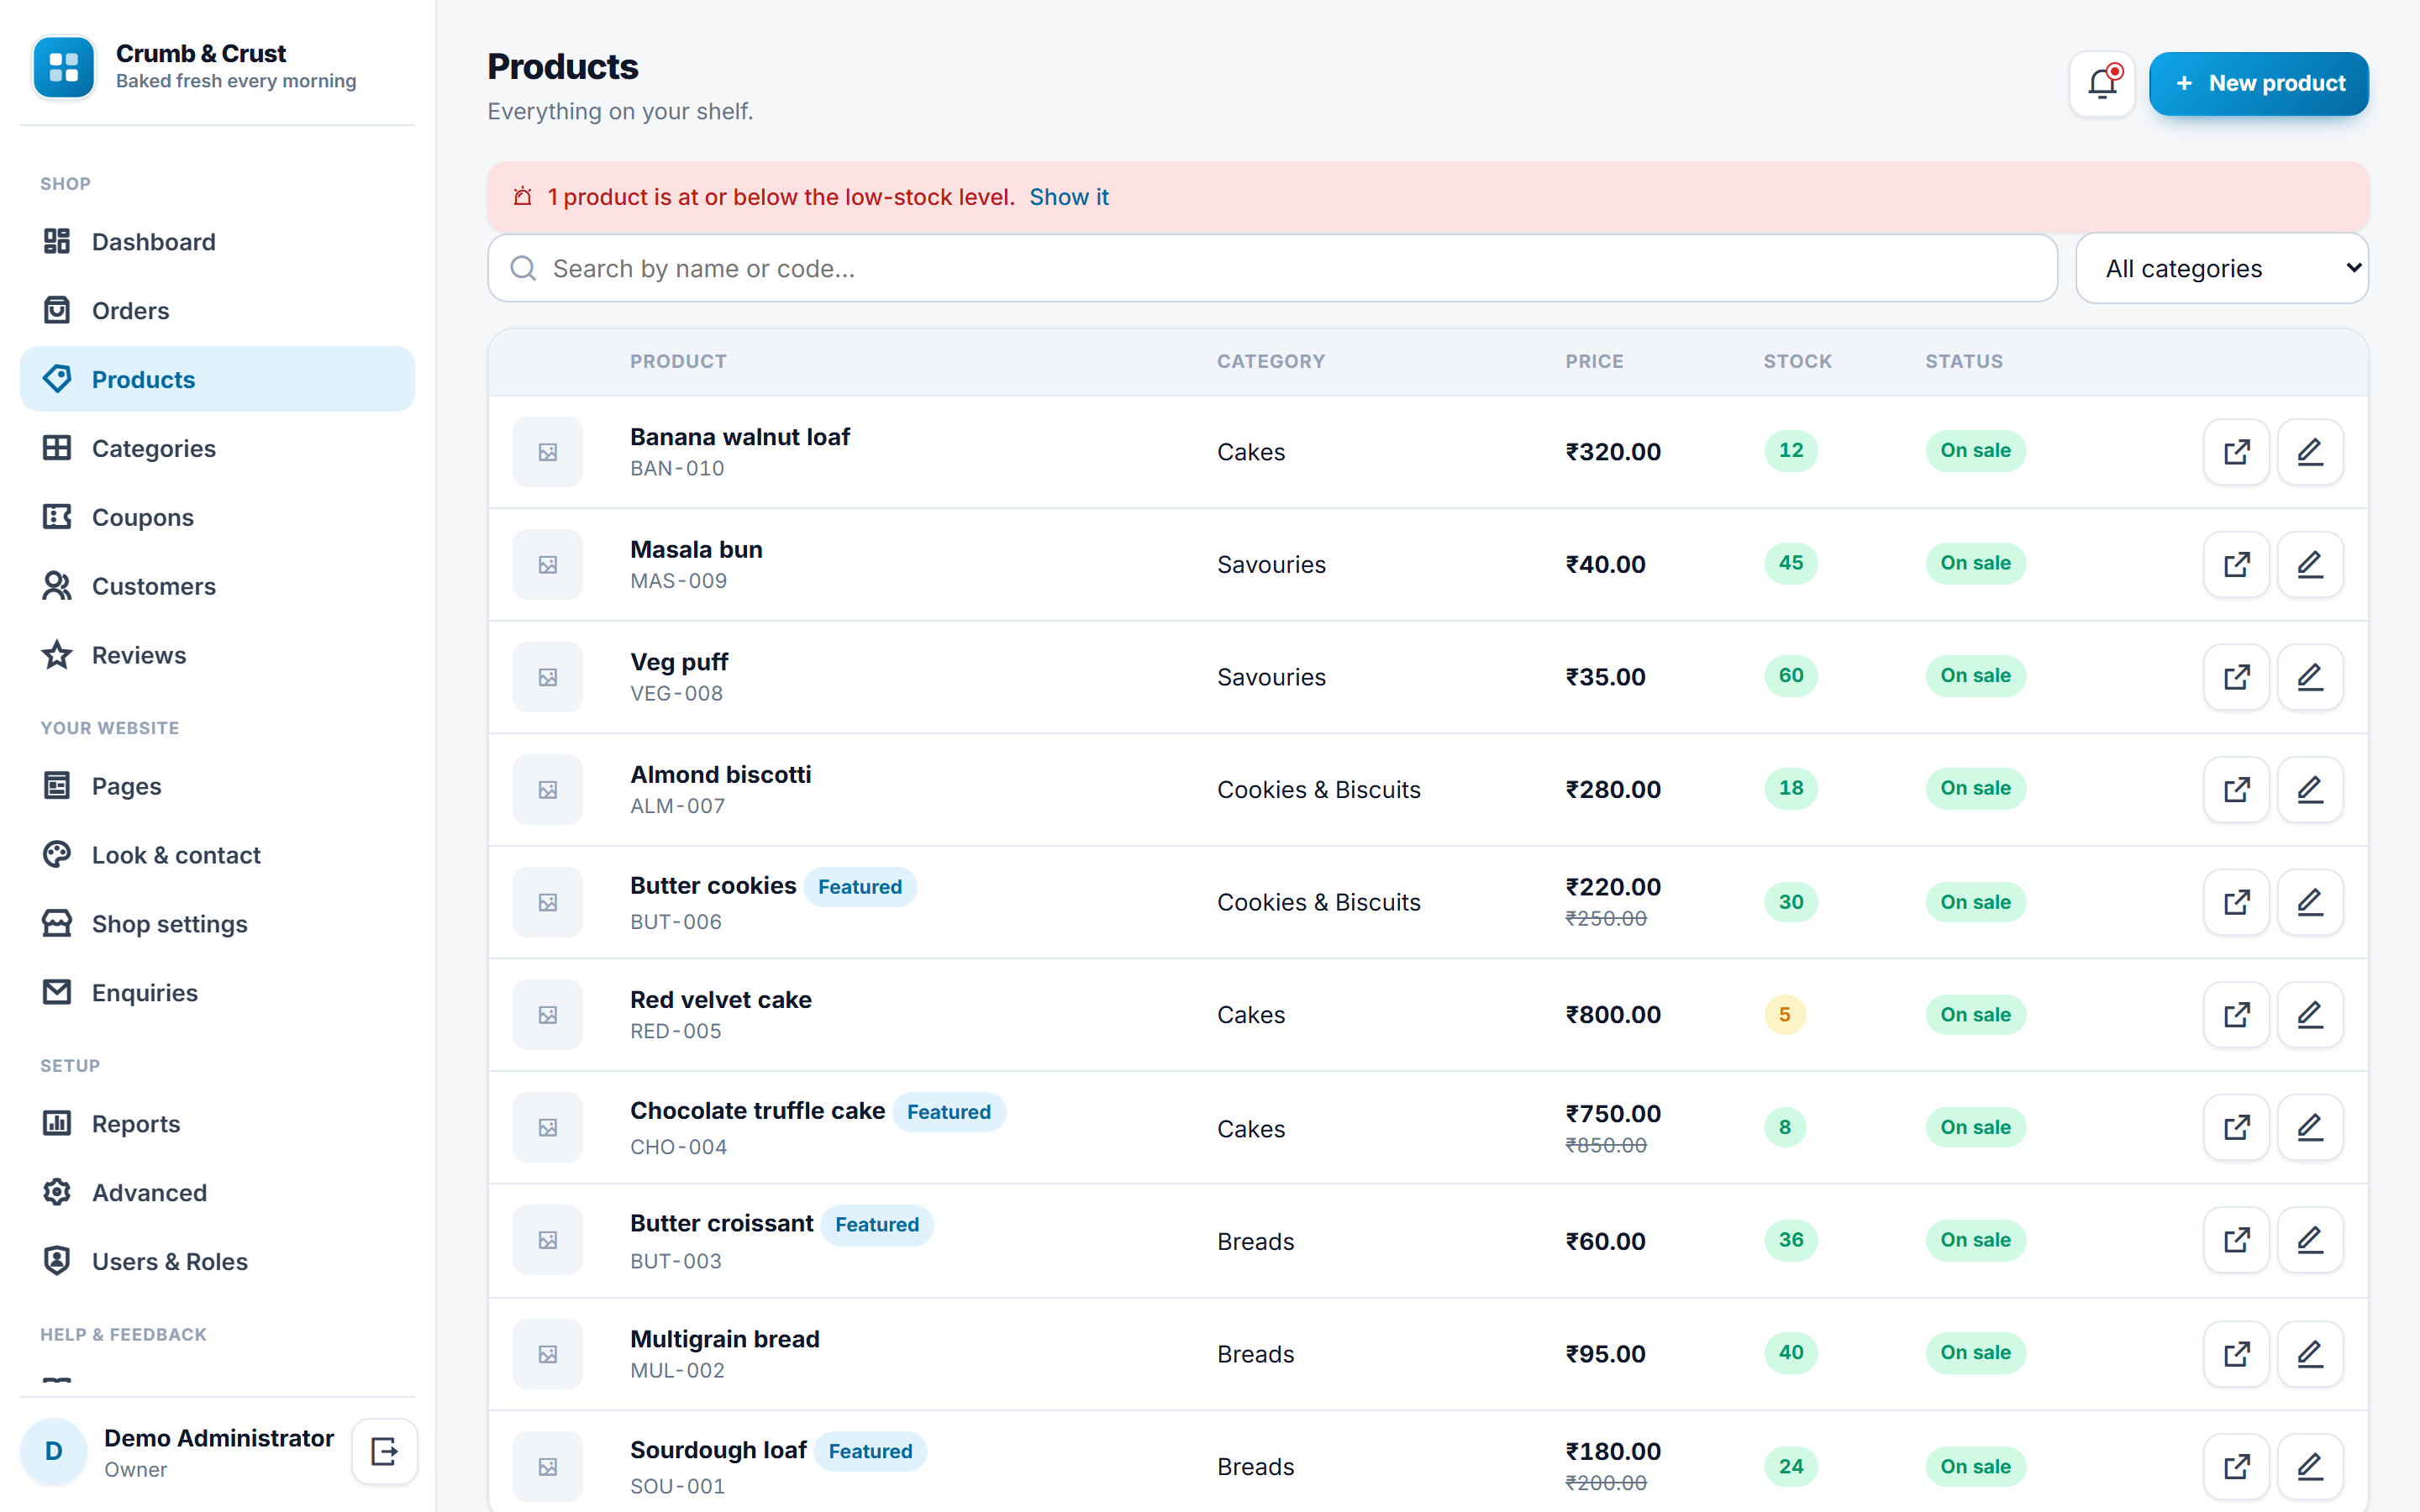Open Look & contact settings
The height and width of the screenshot is (1512, 2420).
217,855
